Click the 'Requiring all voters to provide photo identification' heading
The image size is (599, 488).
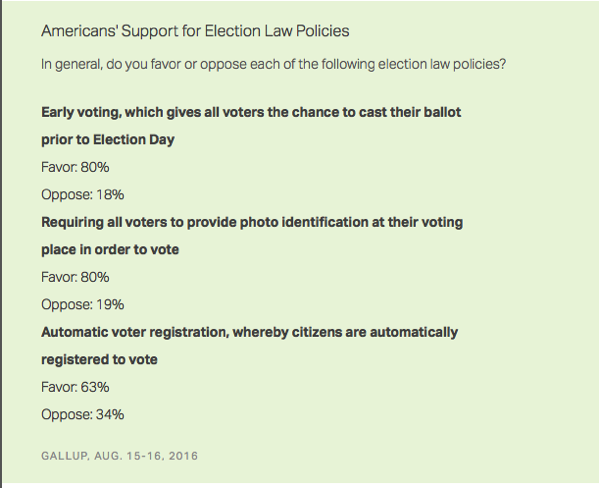pyautogui.click(x=252, y=222)
